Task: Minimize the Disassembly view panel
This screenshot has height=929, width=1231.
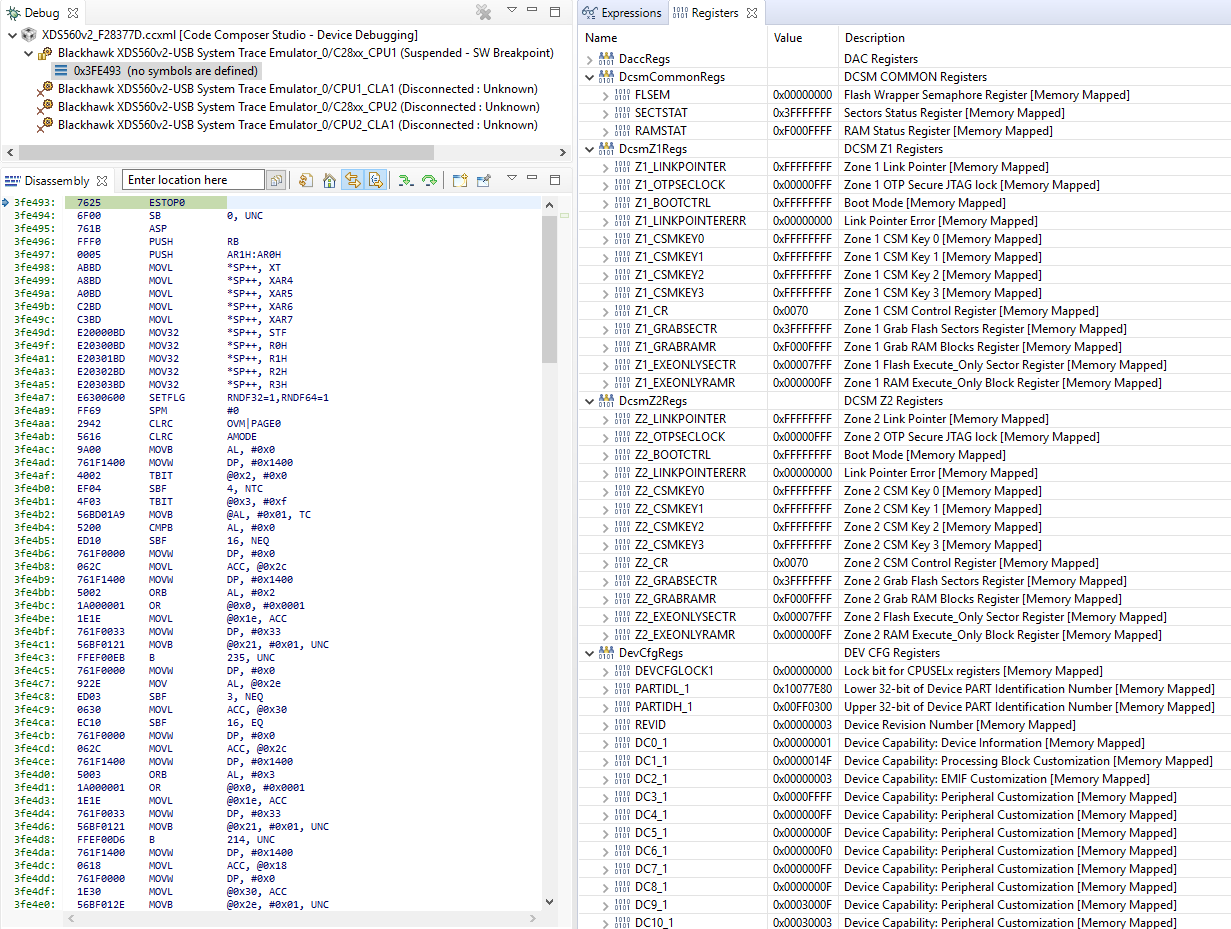Action: point(532,180)
